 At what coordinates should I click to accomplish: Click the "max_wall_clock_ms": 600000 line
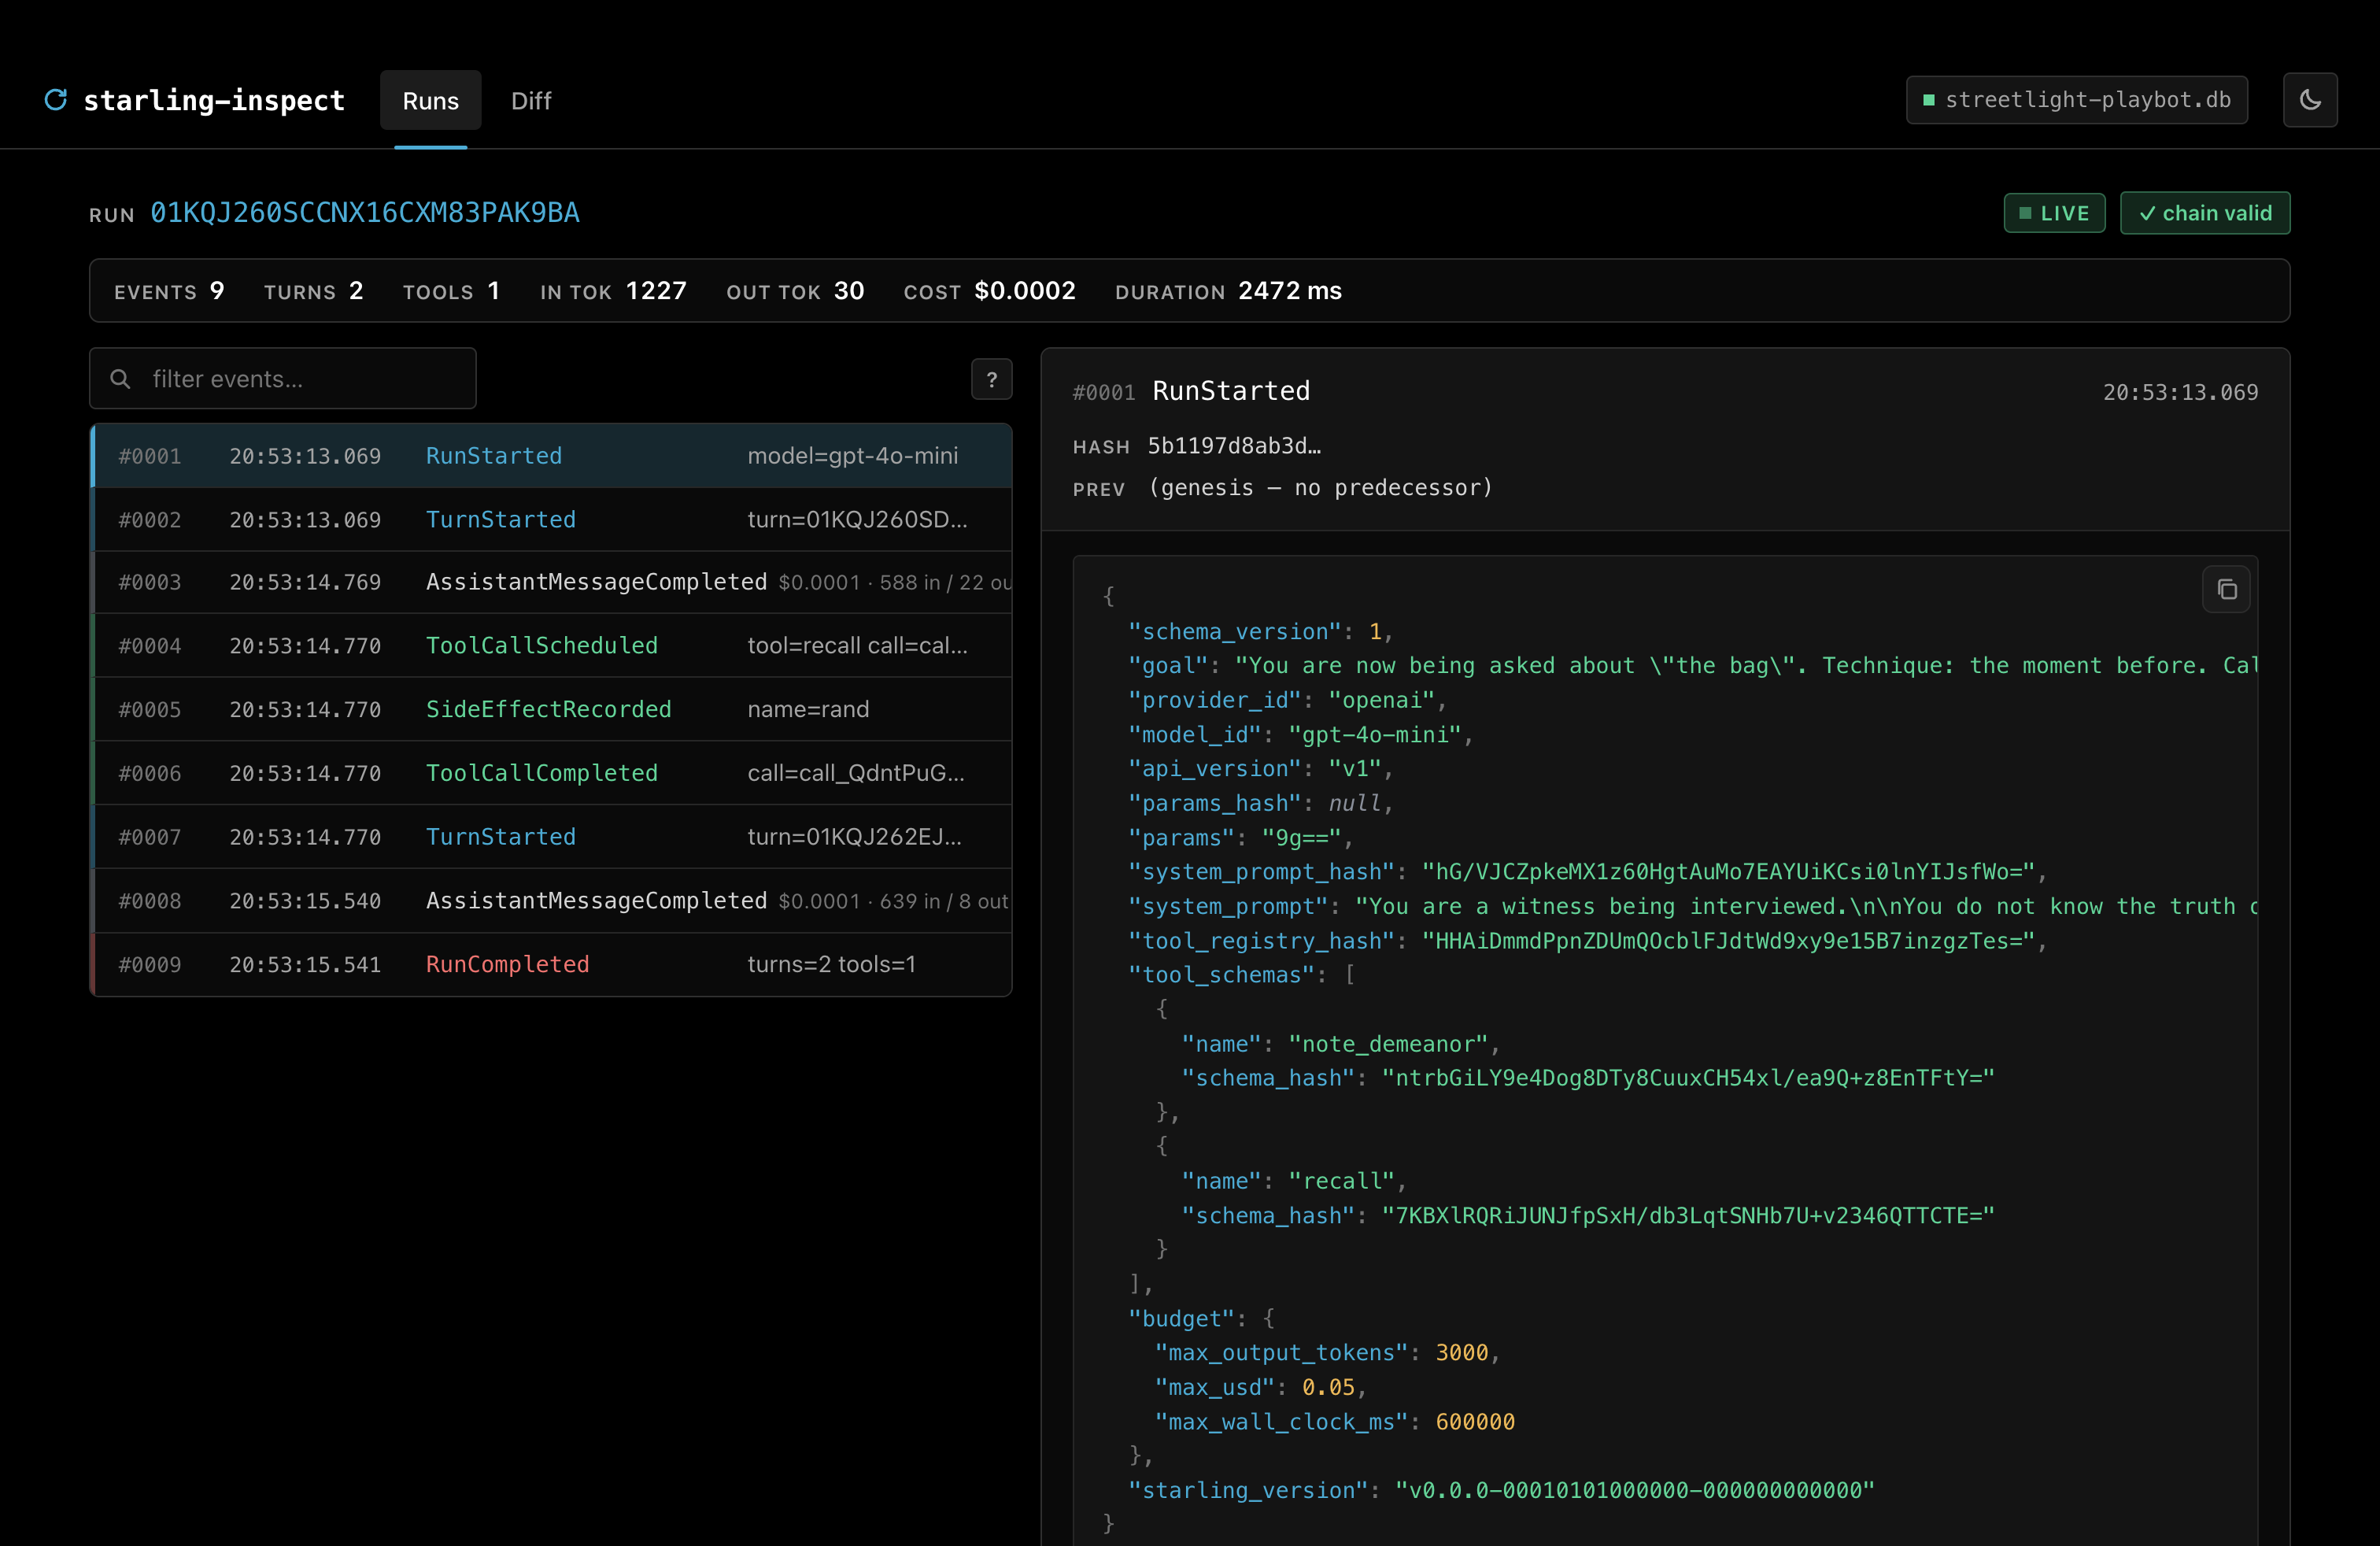tap(1335, 1422)
